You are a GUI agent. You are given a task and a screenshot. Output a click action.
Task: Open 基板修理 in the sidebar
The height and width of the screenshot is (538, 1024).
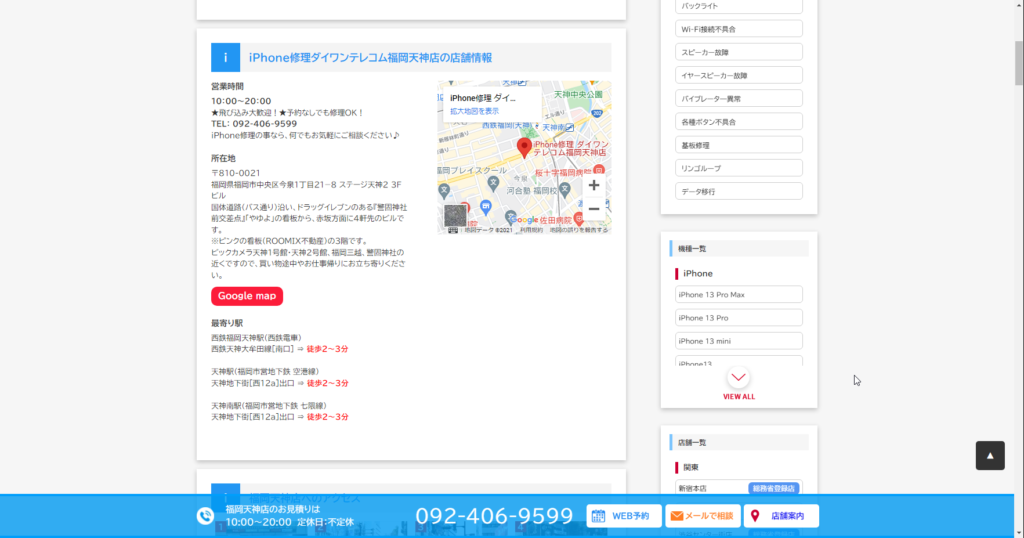[x=739, y=145]
